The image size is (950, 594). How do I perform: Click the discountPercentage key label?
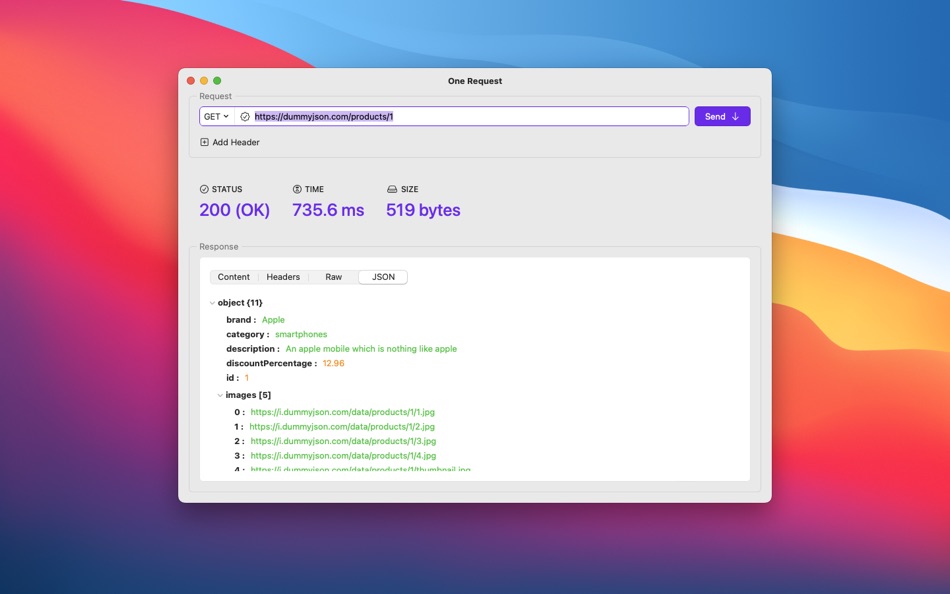pos(269,364)
